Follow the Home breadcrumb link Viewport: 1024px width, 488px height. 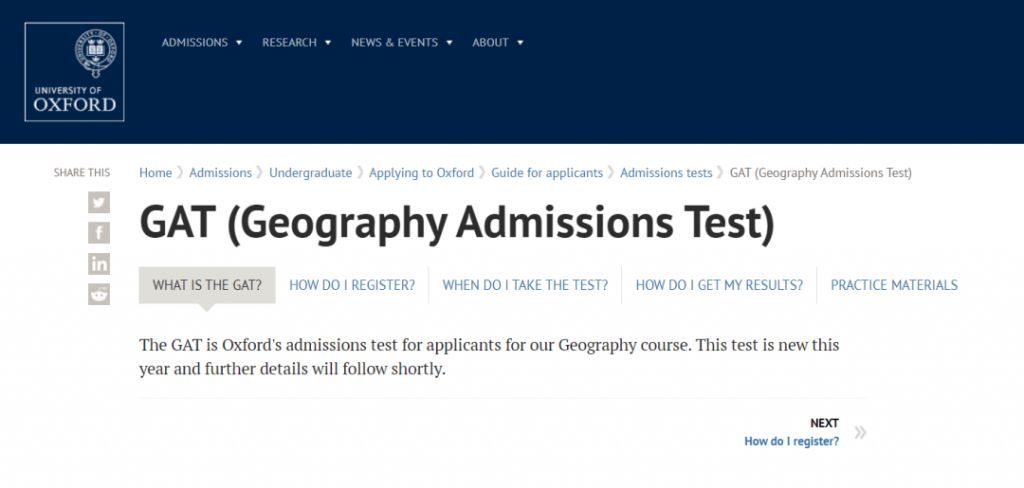155,173
